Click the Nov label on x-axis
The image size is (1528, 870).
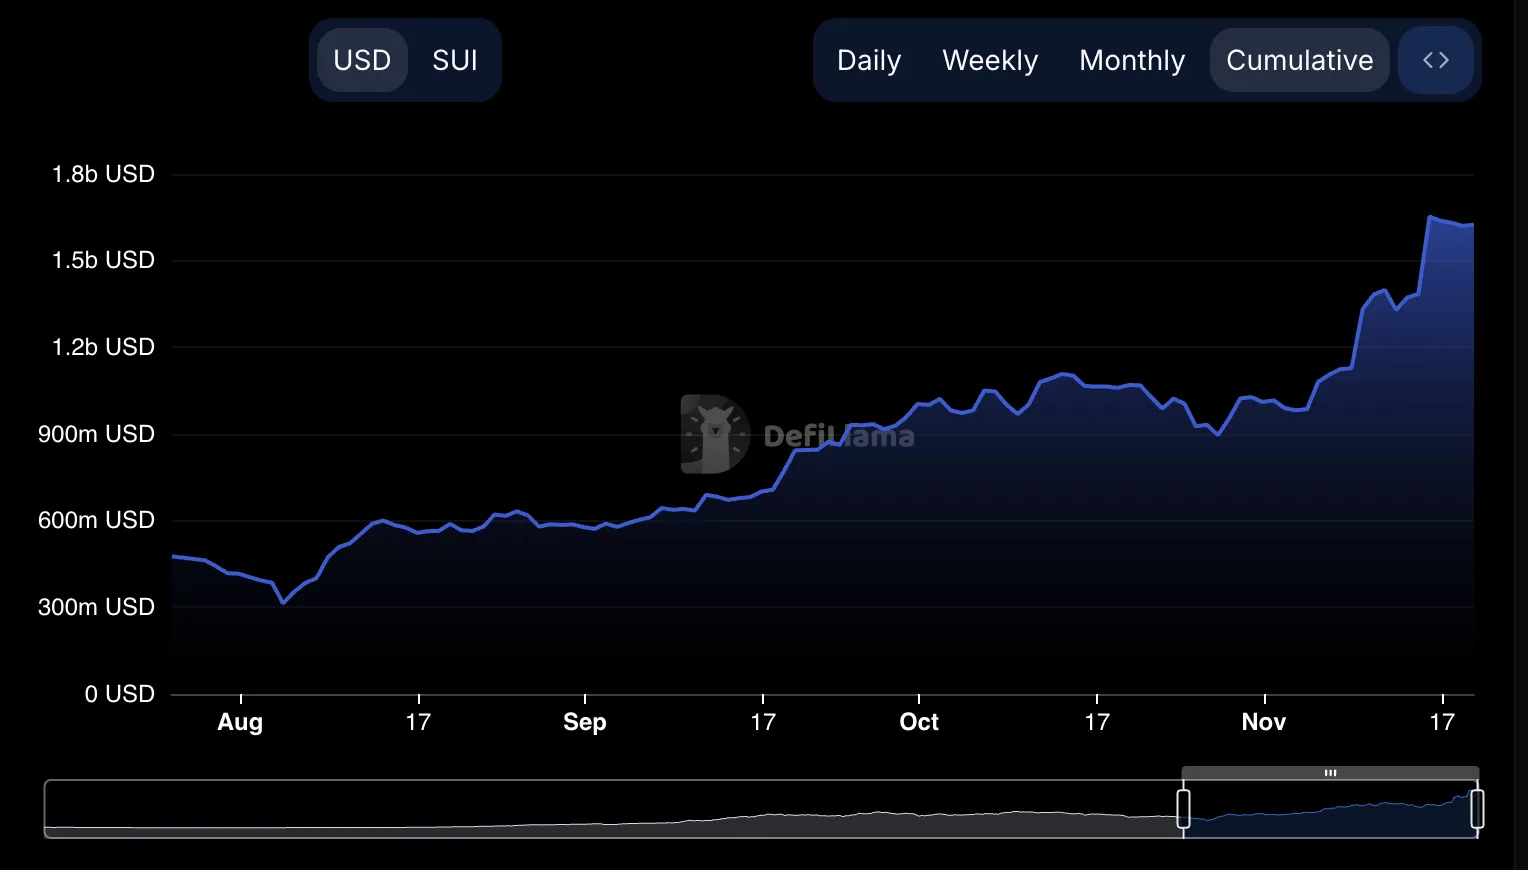coord(1264,722)
